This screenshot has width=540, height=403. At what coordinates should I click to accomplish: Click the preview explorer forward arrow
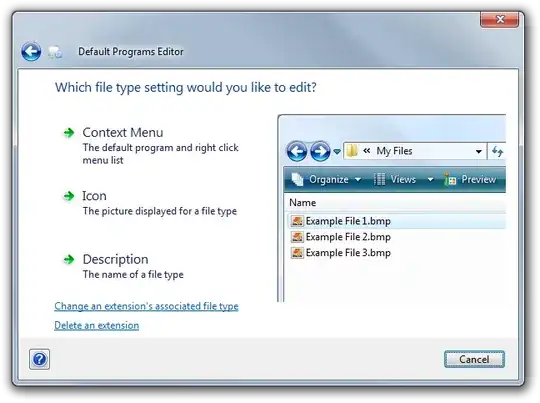click(x=320, y=151)
